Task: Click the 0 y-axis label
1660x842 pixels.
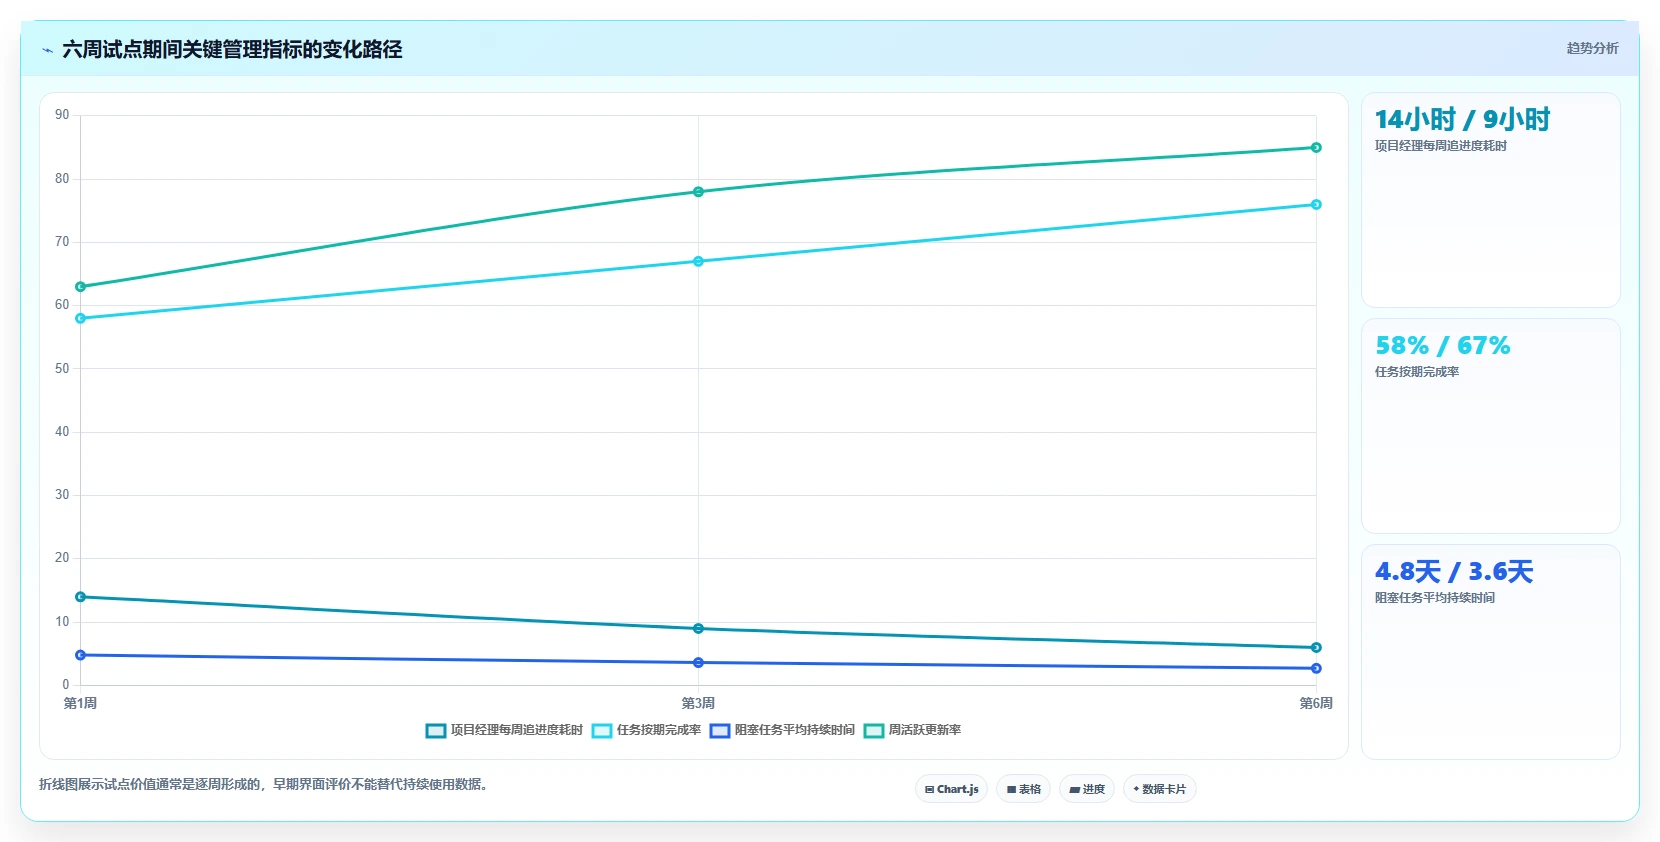Action: pos(66,685)
